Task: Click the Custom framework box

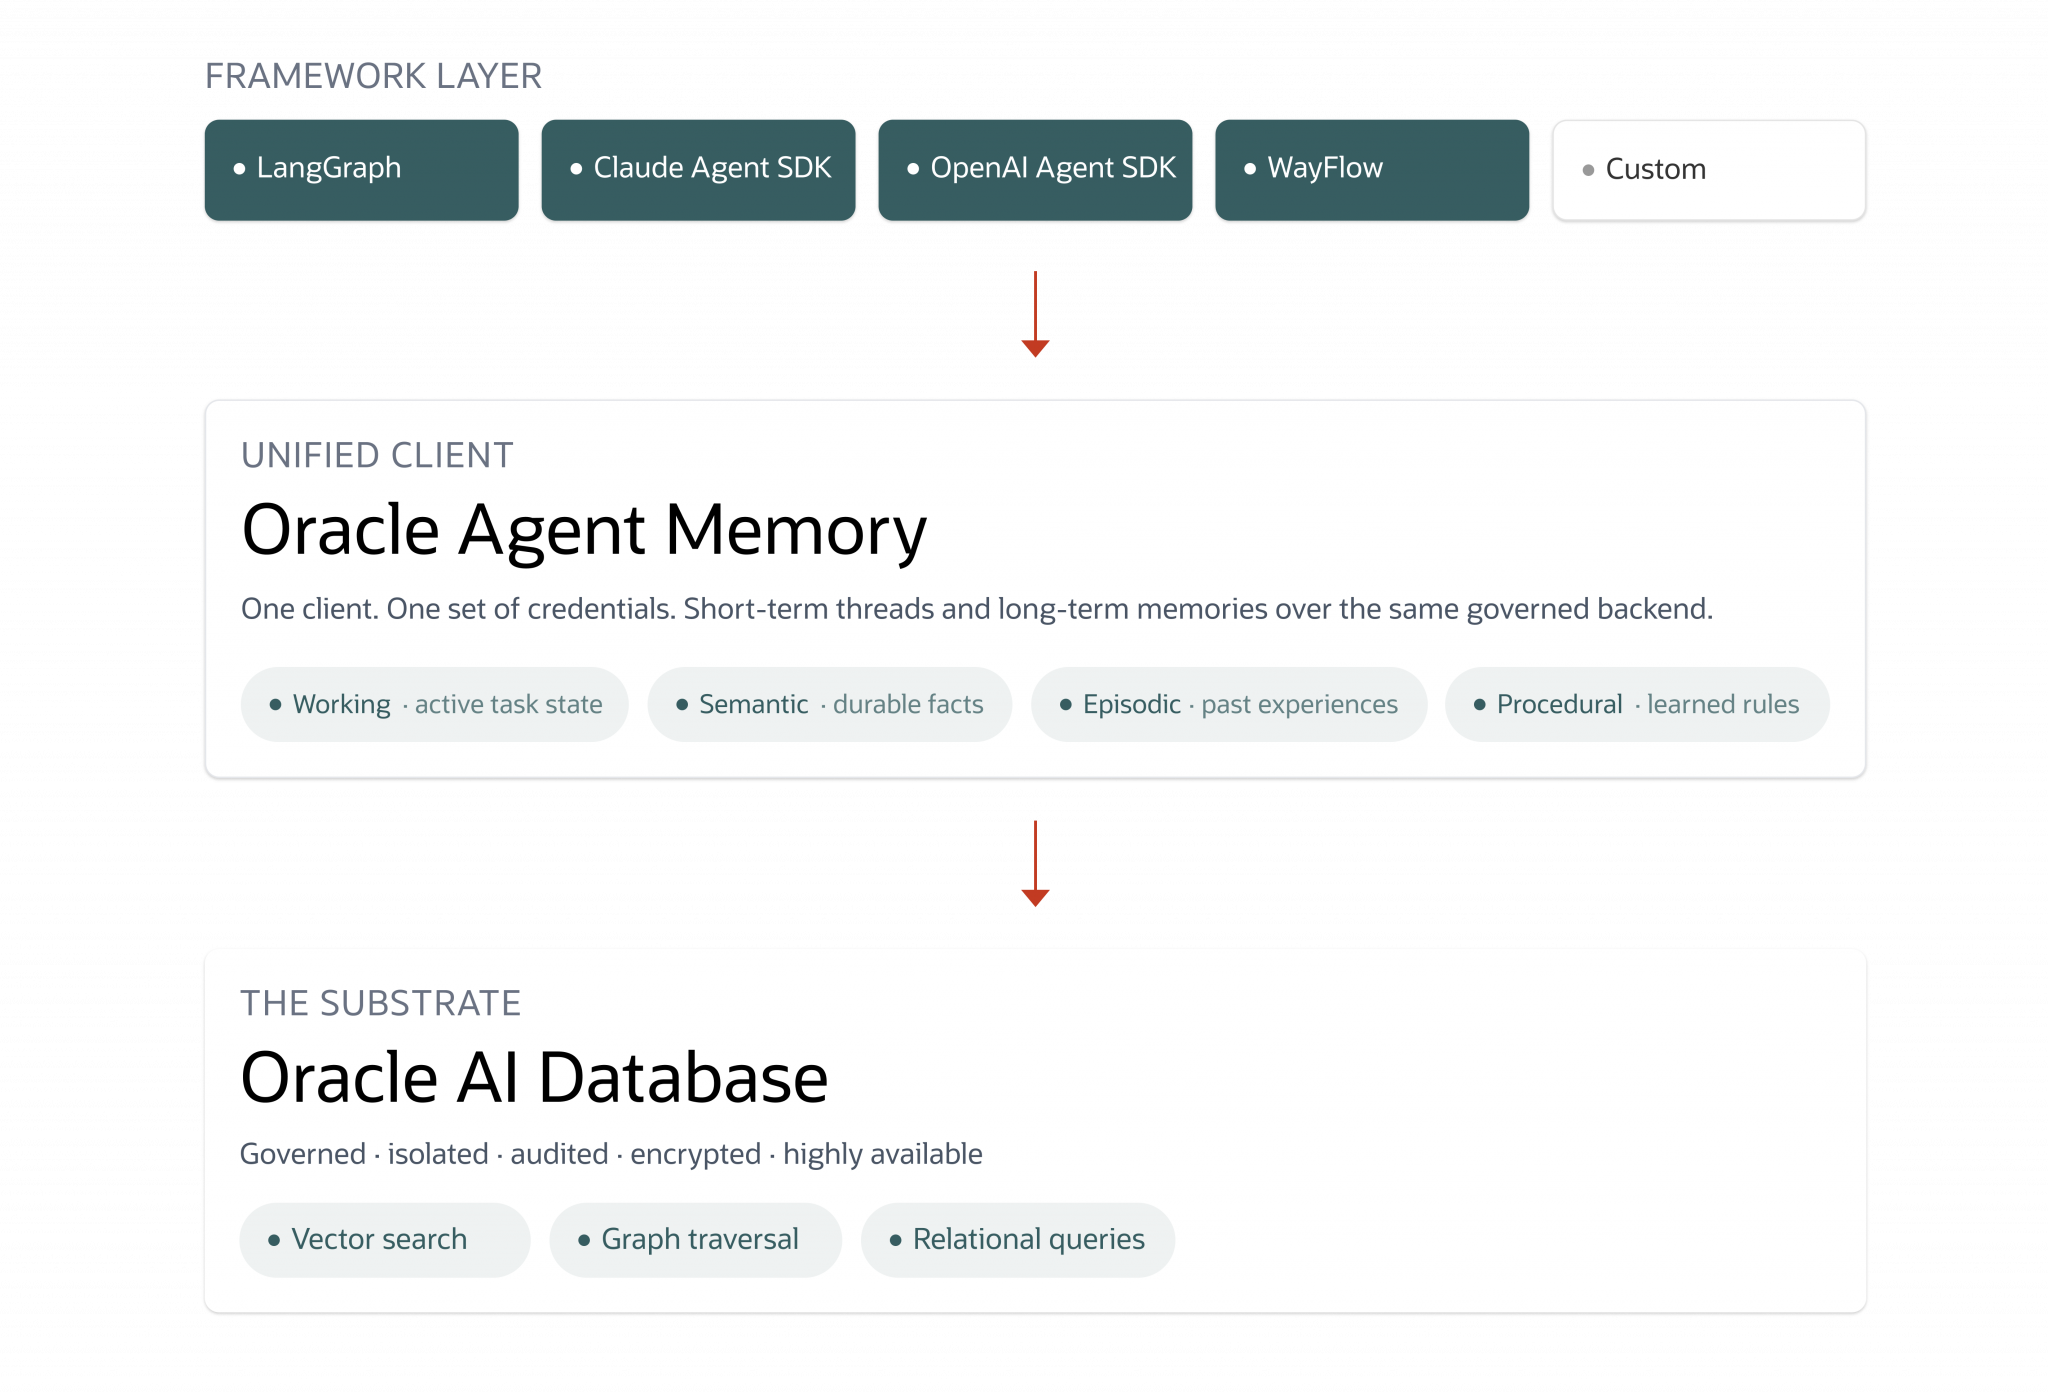Action: click(x=1709, y=170)
